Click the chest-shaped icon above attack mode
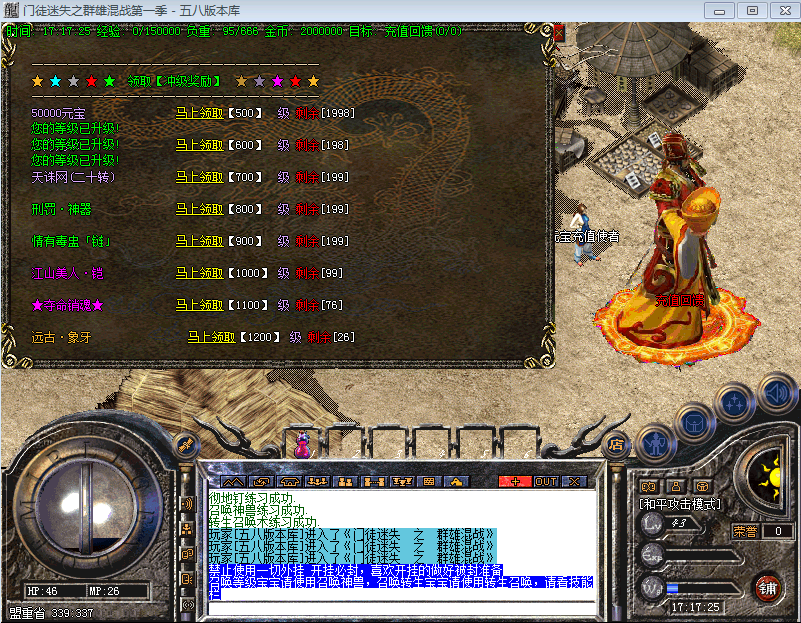This screenshot has width=801, height=623. (703, 486)
